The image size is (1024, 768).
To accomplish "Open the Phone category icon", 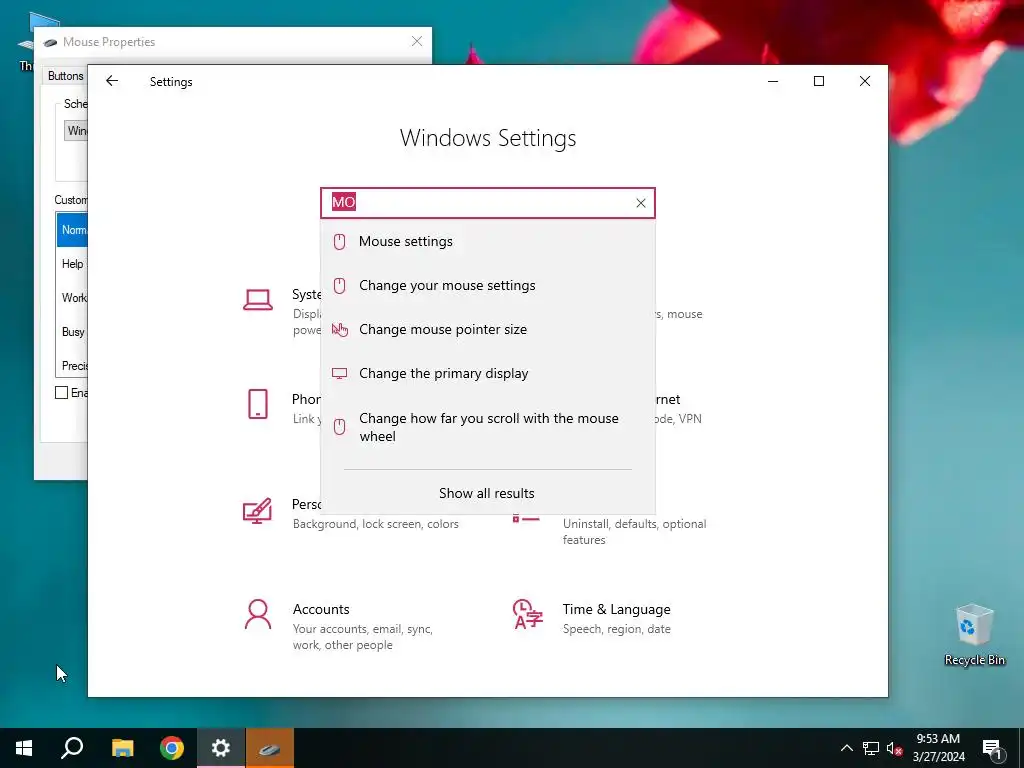I will (258, 404).
